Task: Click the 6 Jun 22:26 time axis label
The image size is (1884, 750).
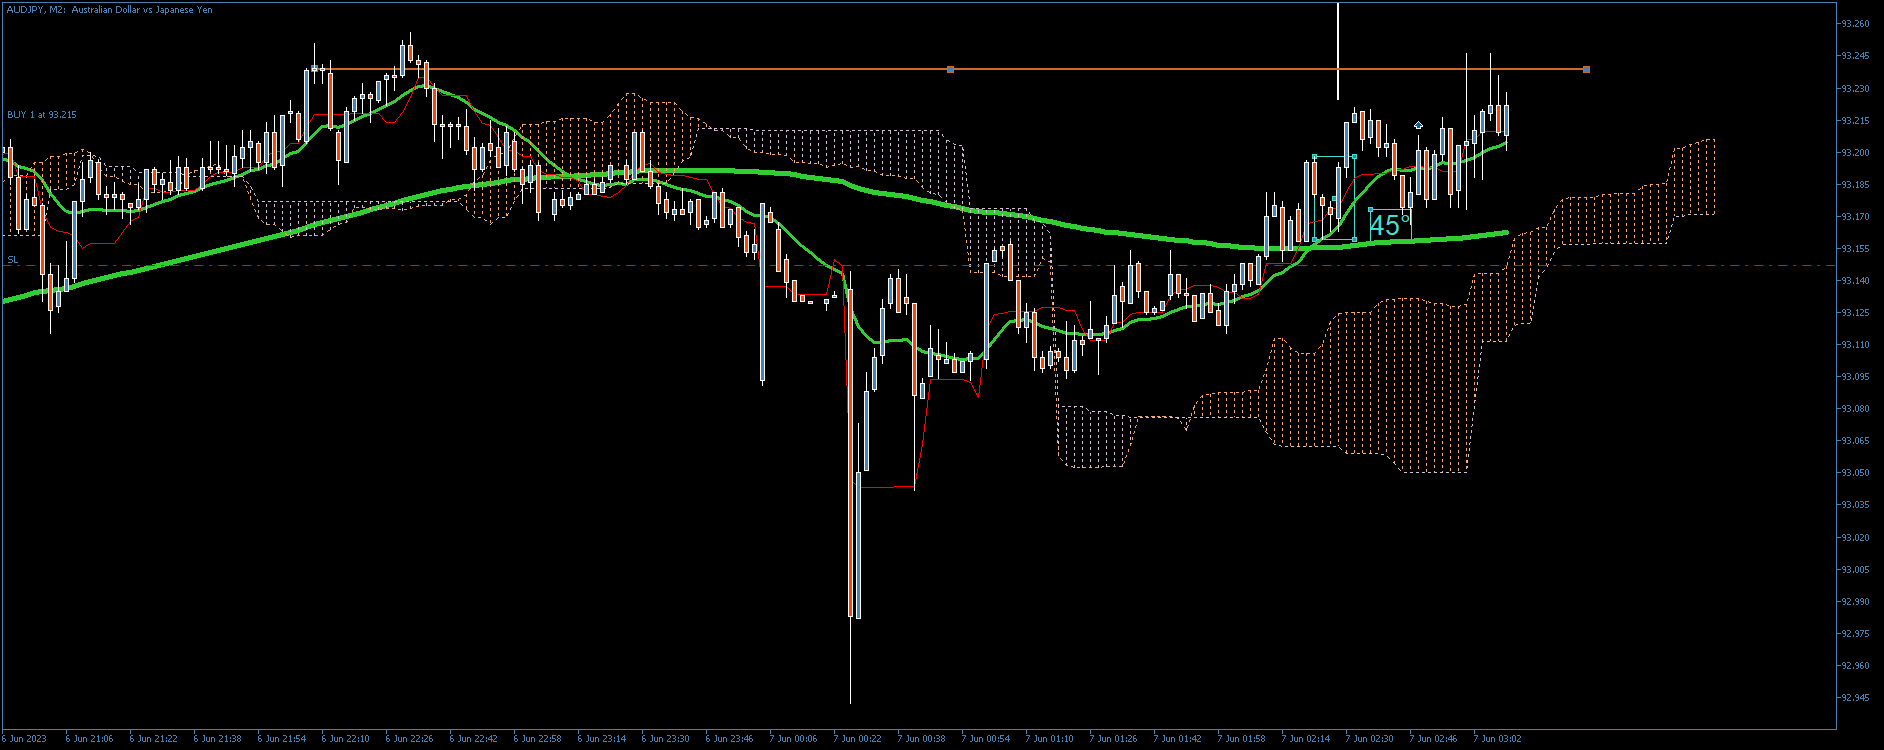Action: (x=409, y=739)
